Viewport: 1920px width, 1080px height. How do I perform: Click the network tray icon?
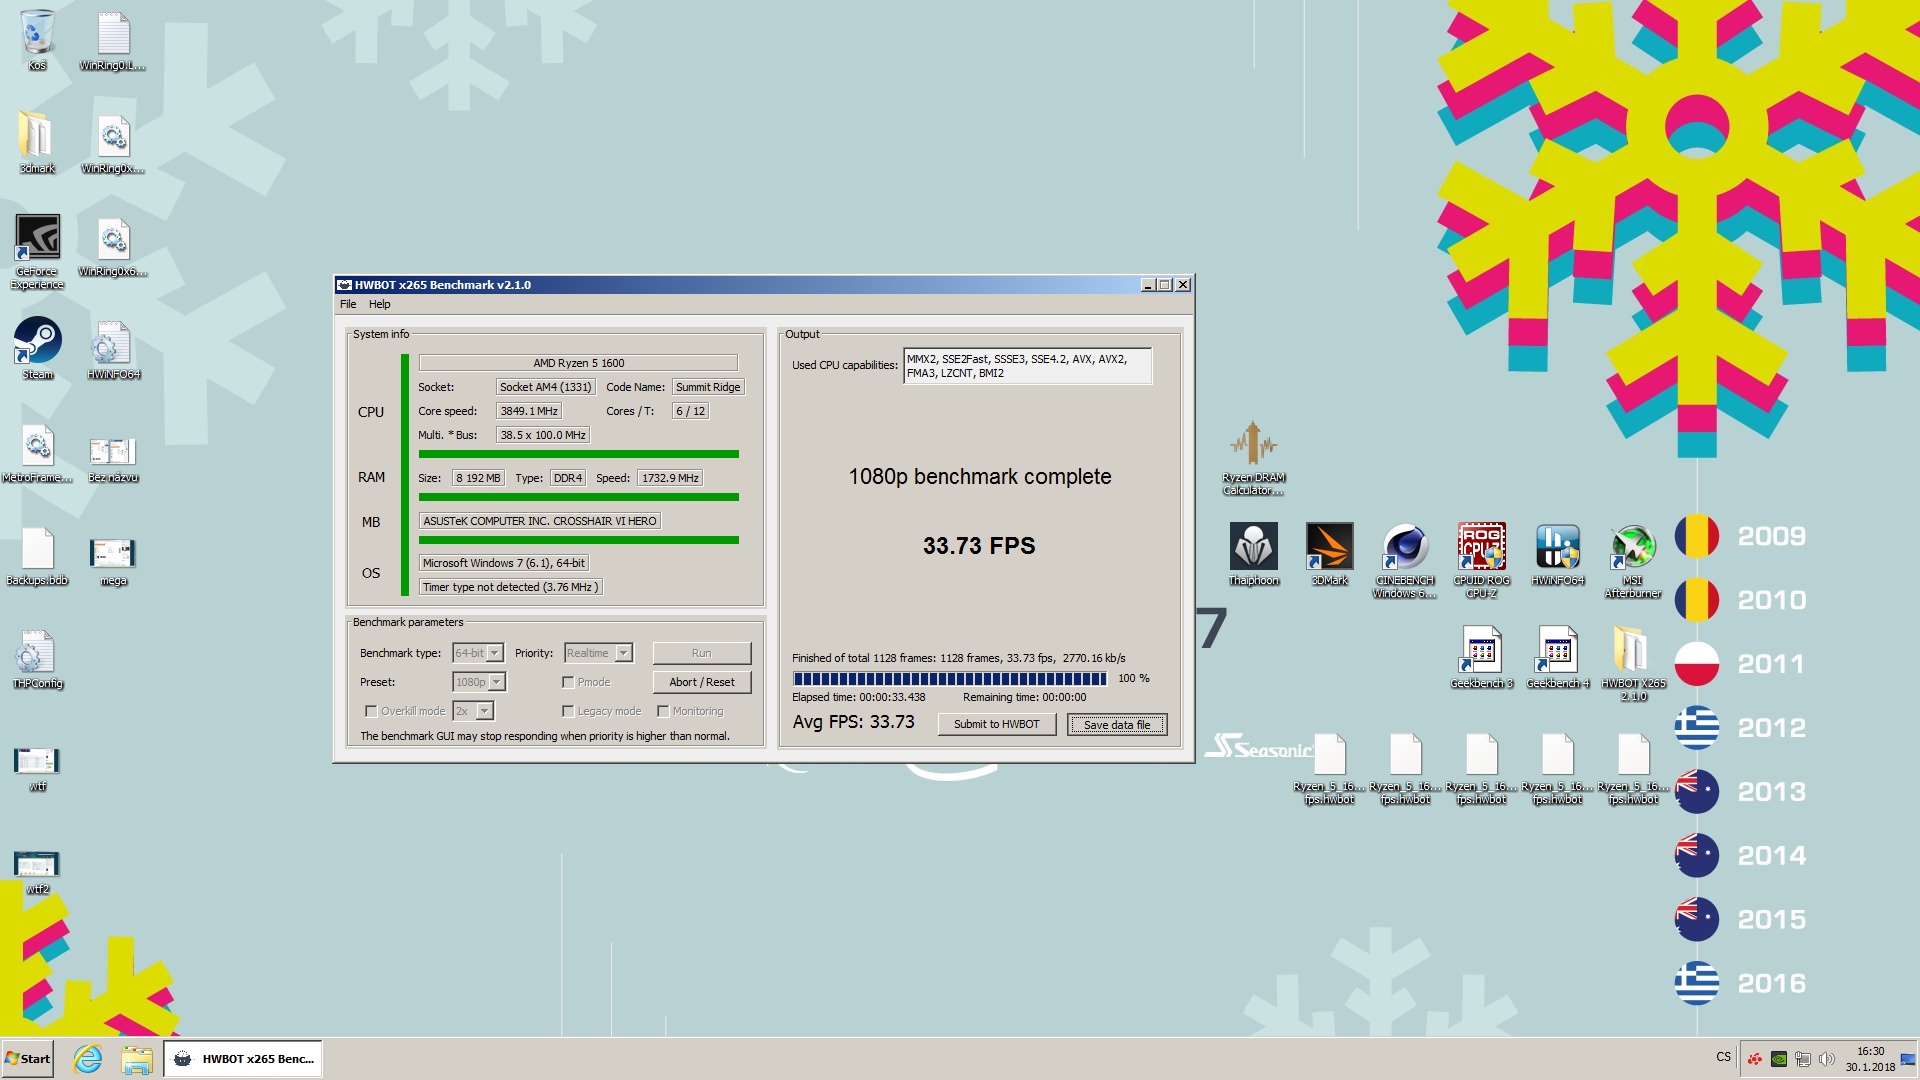1803,1058
